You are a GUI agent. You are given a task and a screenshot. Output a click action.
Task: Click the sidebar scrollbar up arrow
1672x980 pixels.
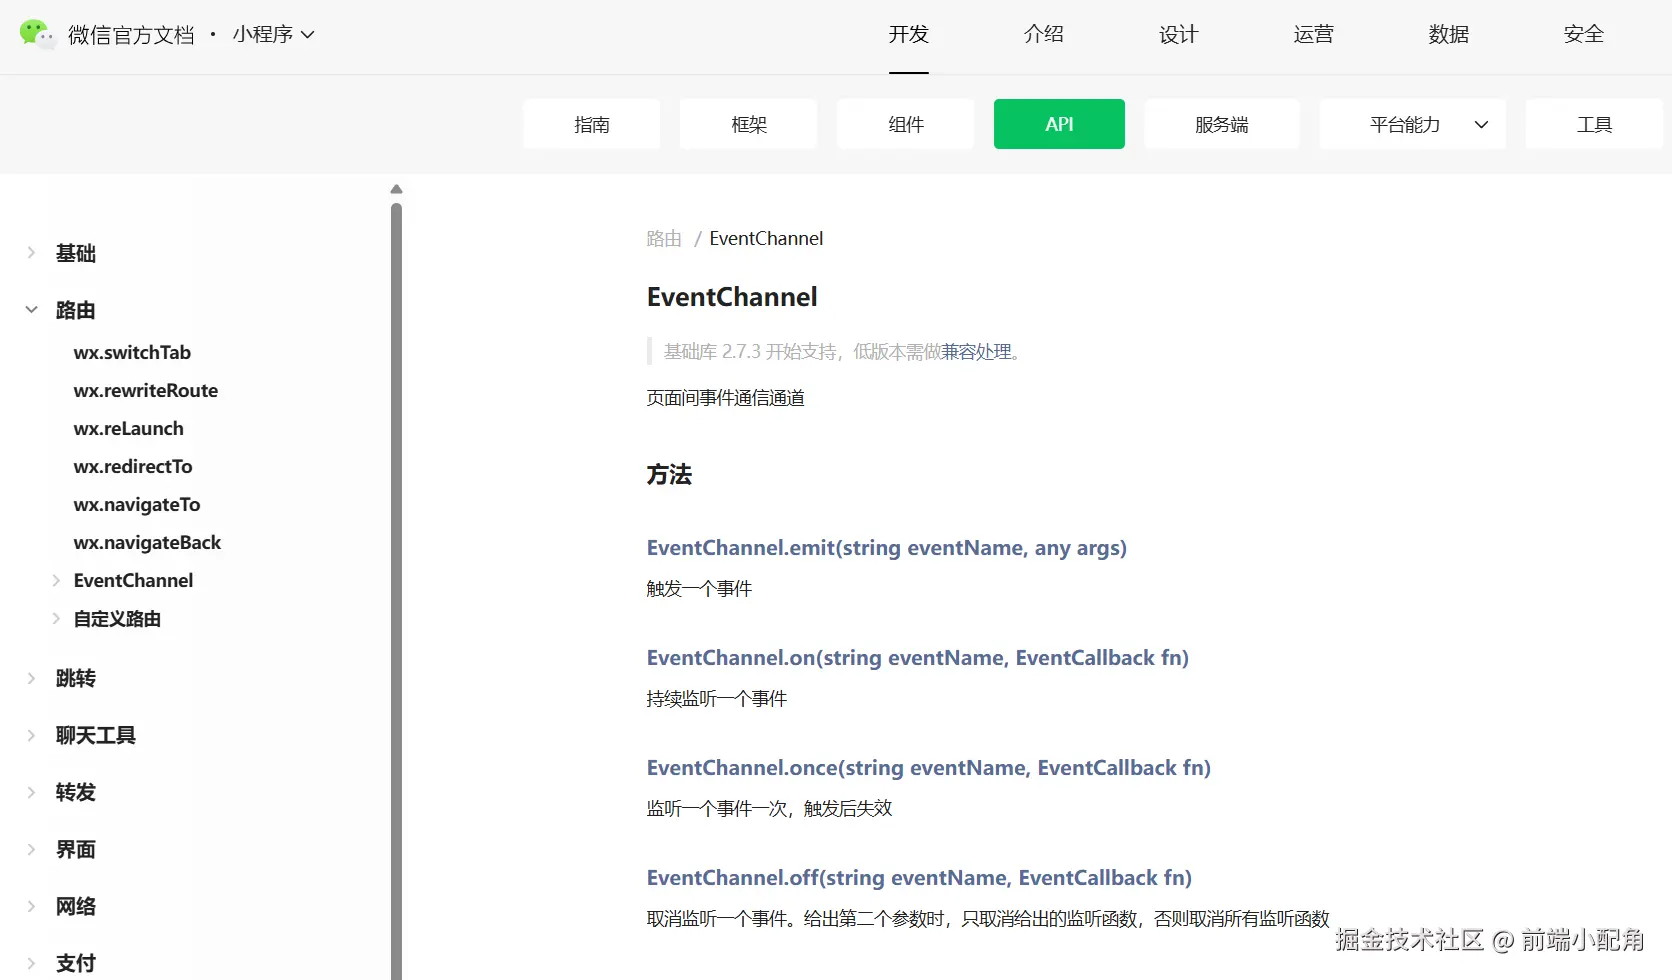click(x=396, y=188)
